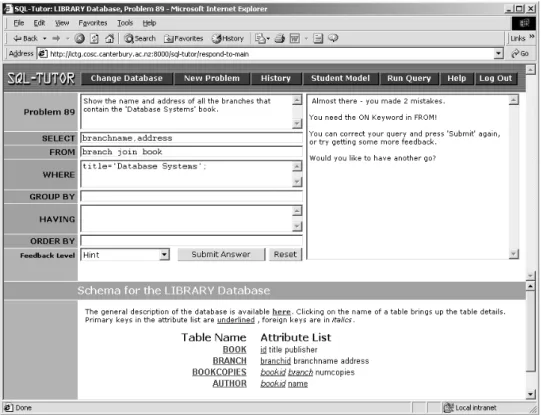Click the Reset button

pyautogui.click(x=285, y=255)
